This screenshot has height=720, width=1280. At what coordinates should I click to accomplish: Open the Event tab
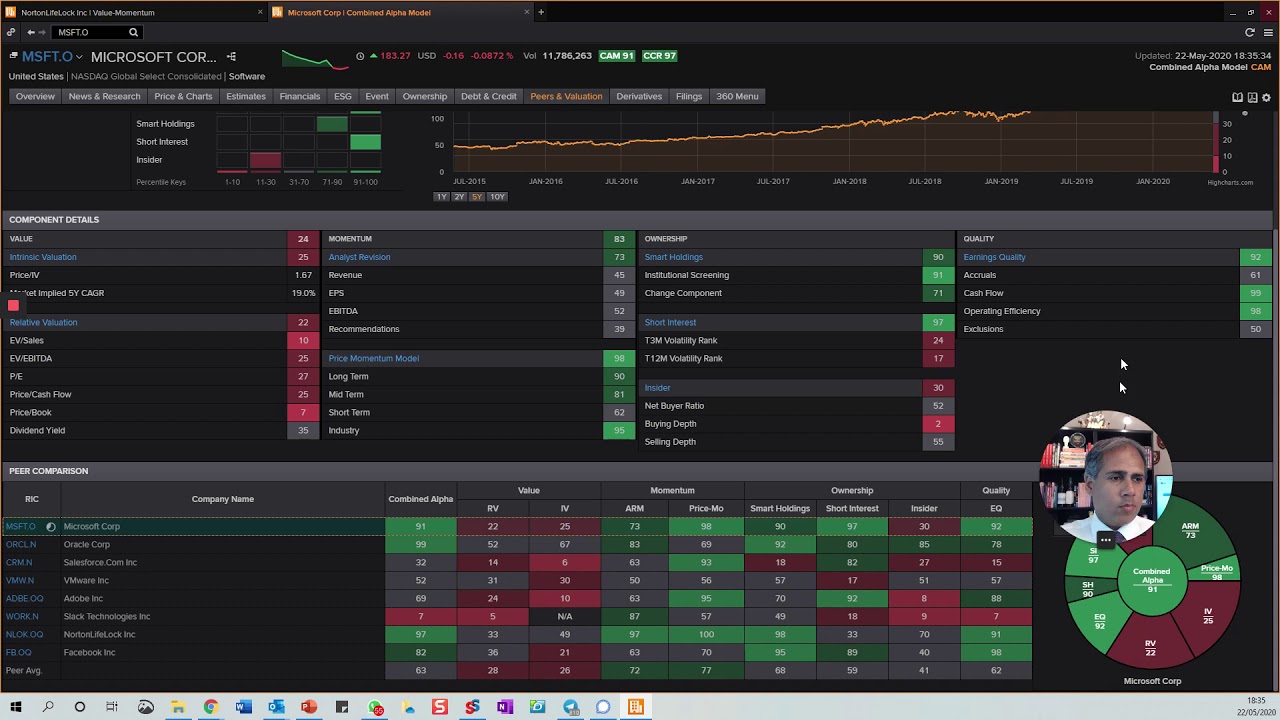coord(377,96)
